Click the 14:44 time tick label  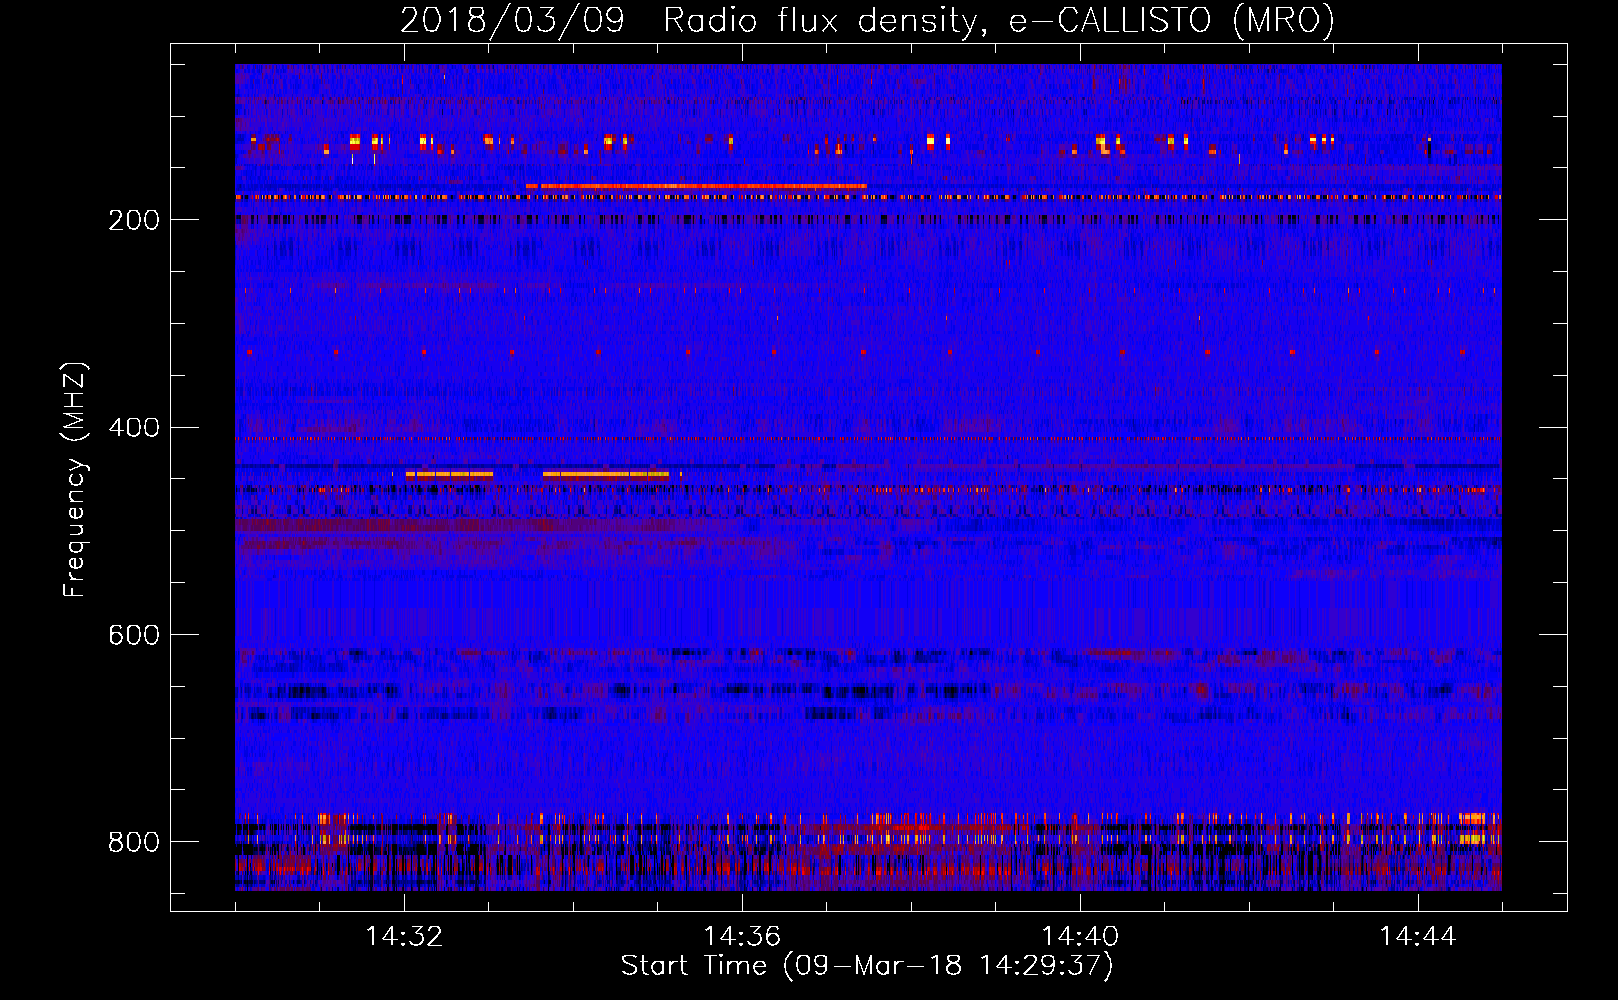click(x=1418, y=937)
